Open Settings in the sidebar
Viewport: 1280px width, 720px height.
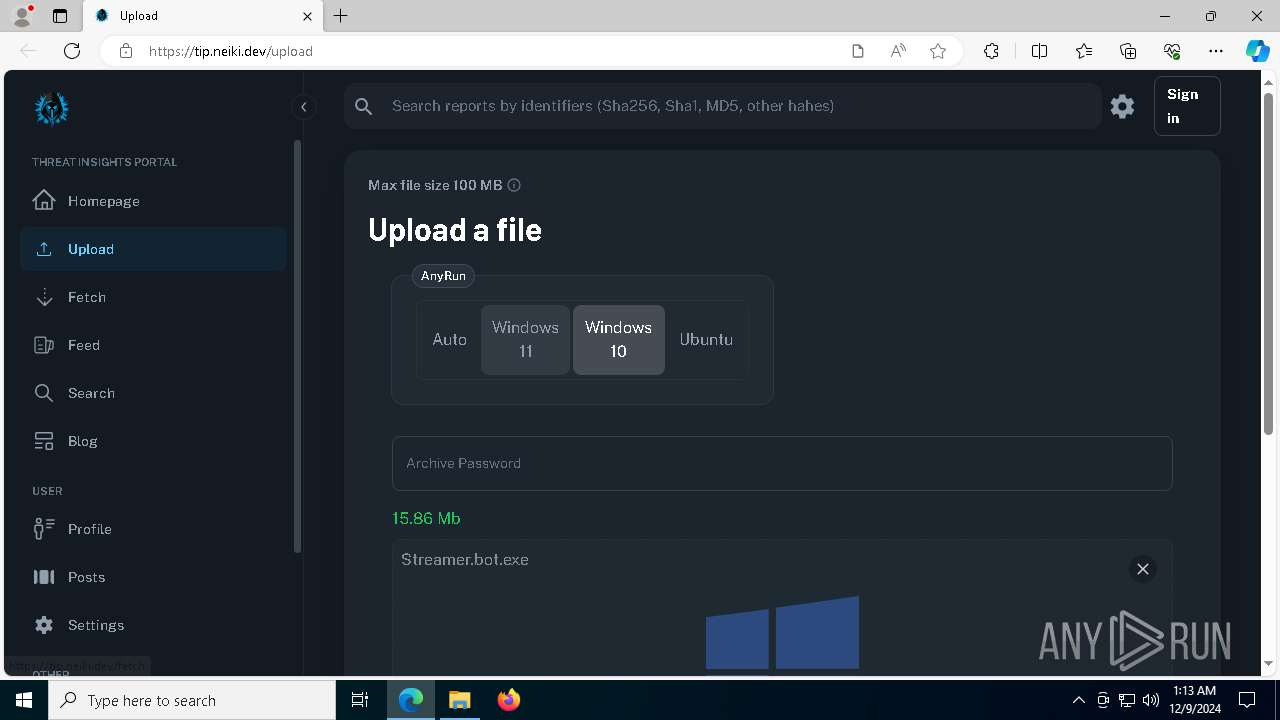point(153,625)
